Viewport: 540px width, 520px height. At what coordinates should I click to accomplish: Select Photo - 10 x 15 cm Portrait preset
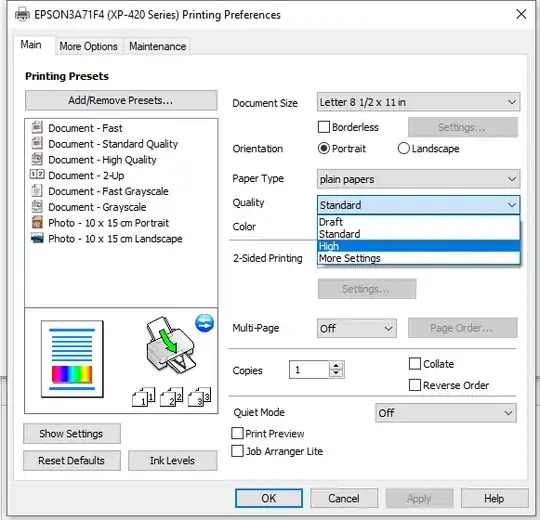pyautogui.click(x=108, y=223)
